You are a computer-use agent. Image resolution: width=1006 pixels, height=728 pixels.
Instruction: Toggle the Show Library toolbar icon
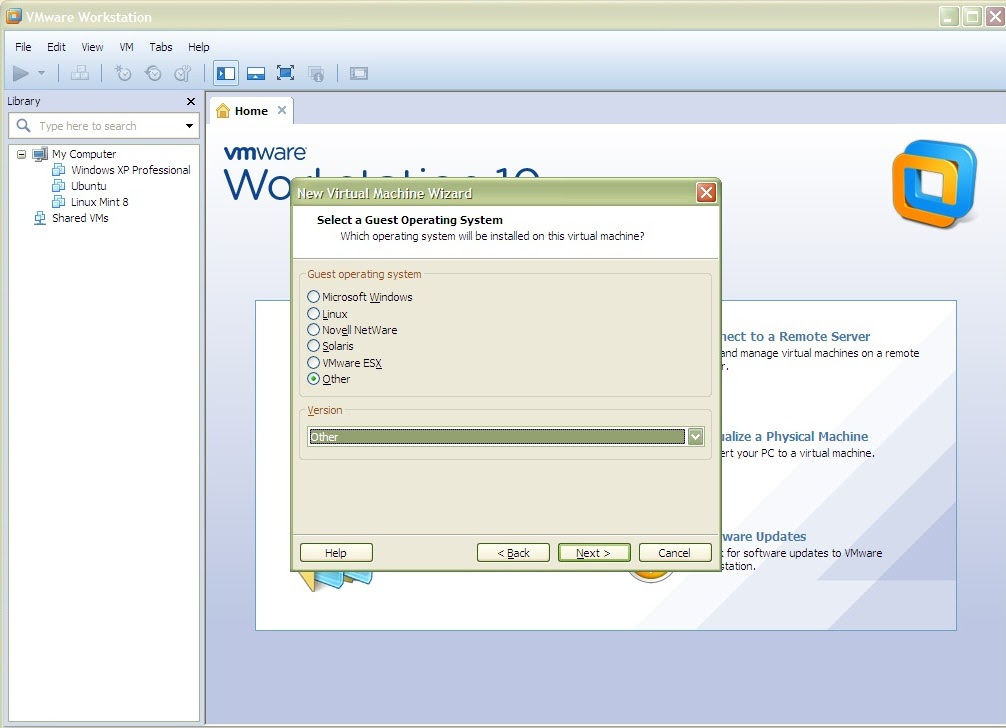pos(226,73)
